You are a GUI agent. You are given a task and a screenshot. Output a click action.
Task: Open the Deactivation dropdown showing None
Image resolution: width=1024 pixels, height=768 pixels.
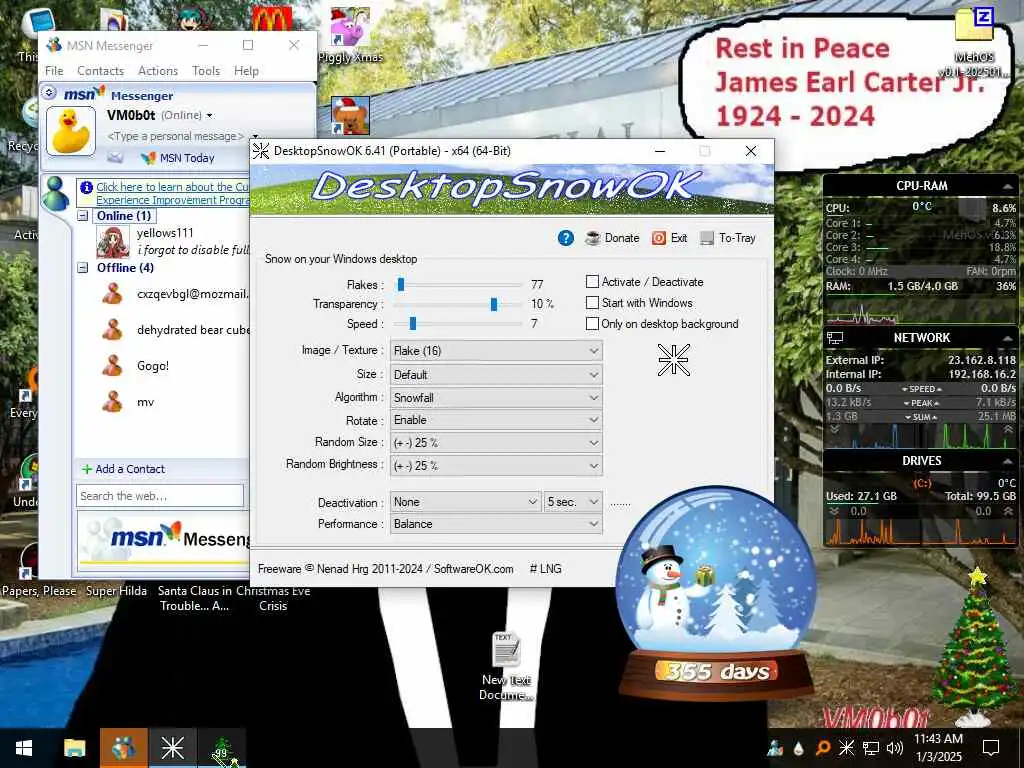click(x=466, y=502)
